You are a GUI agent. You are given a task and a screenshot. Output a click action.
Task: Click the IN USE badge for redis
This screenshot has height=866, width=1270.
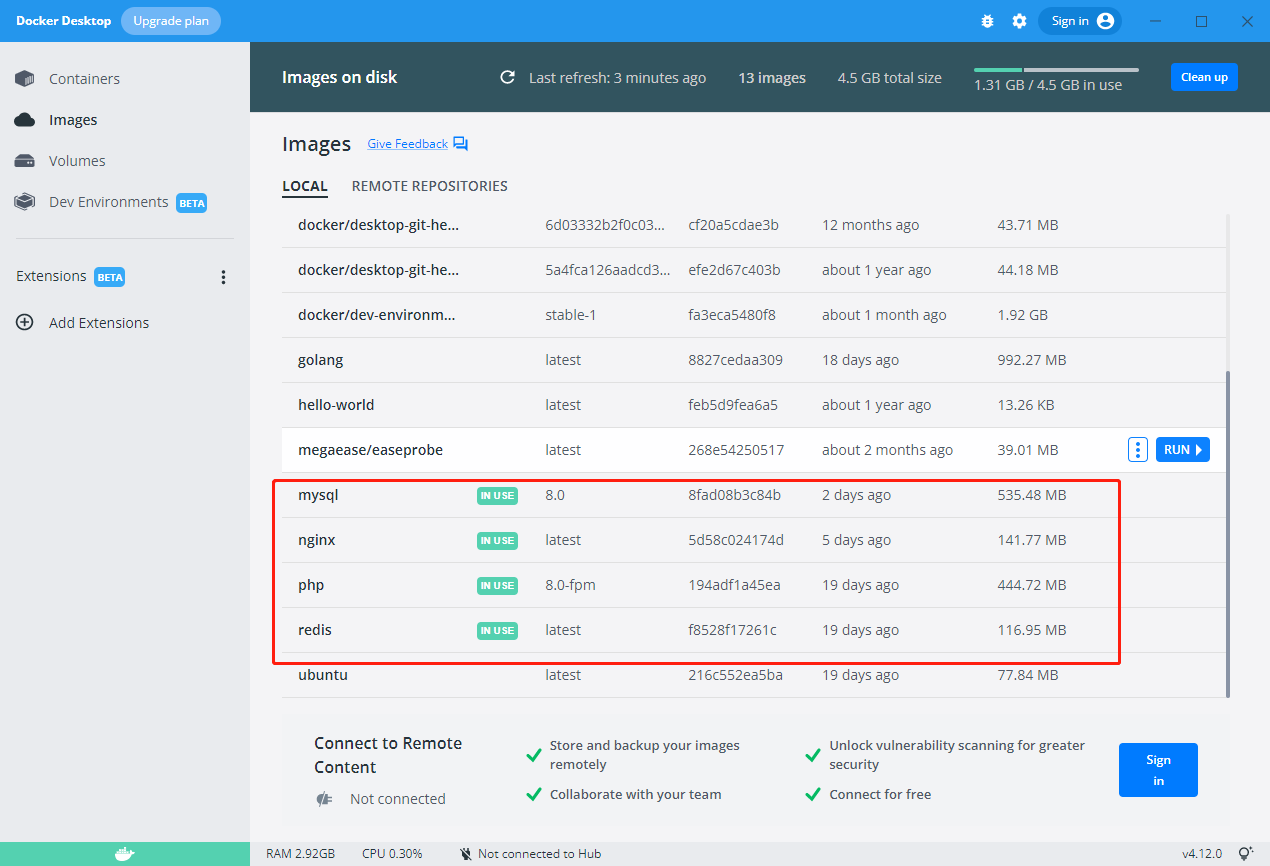pyautogui.click(x=497, y=630)
